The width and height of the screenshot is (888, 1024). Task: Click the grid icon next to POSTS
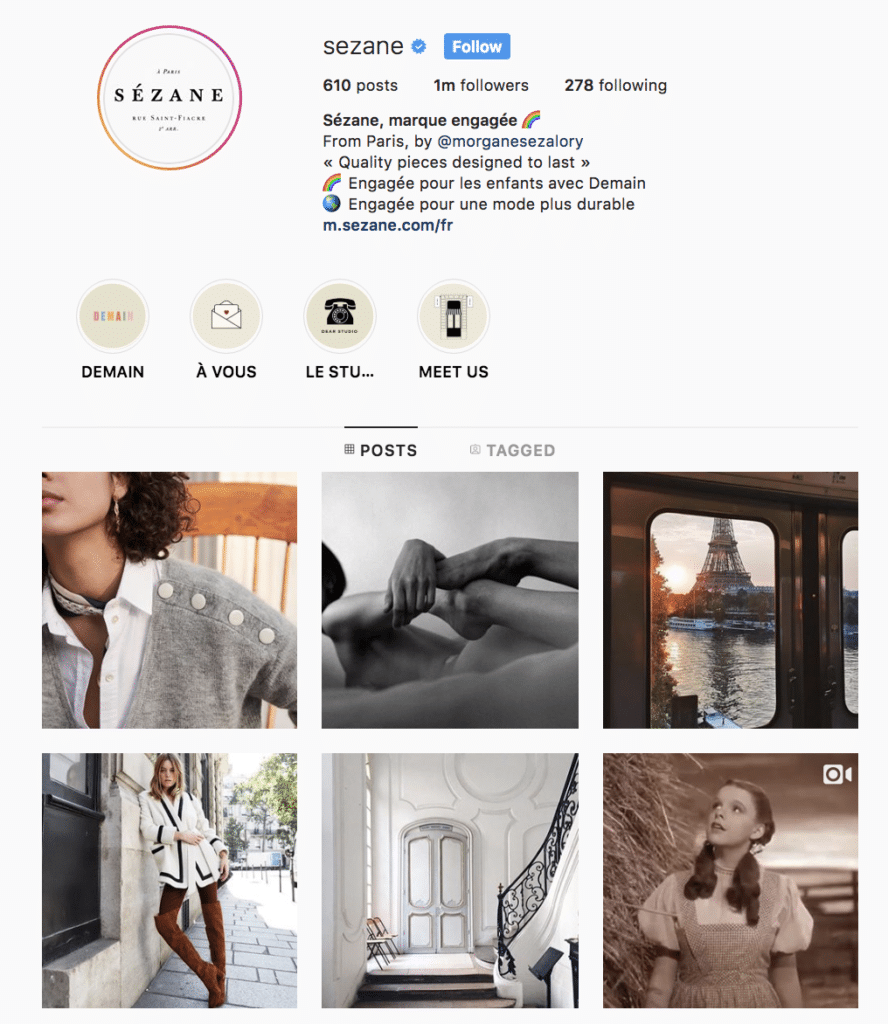(x=349, y=449)
